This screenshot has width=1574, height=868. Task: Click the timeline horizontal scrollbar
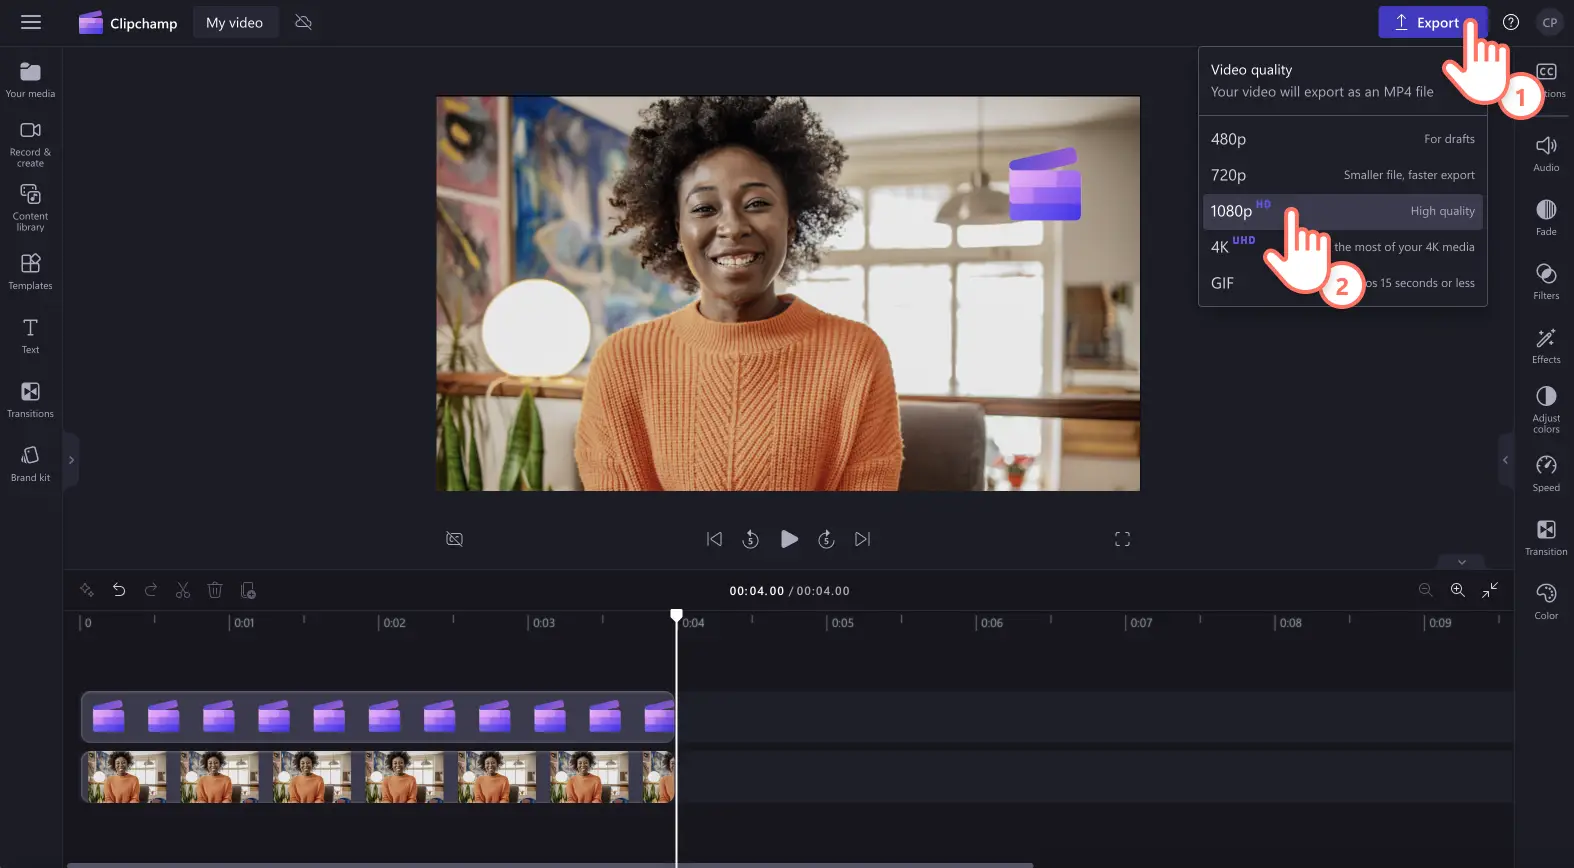(550, 865)
